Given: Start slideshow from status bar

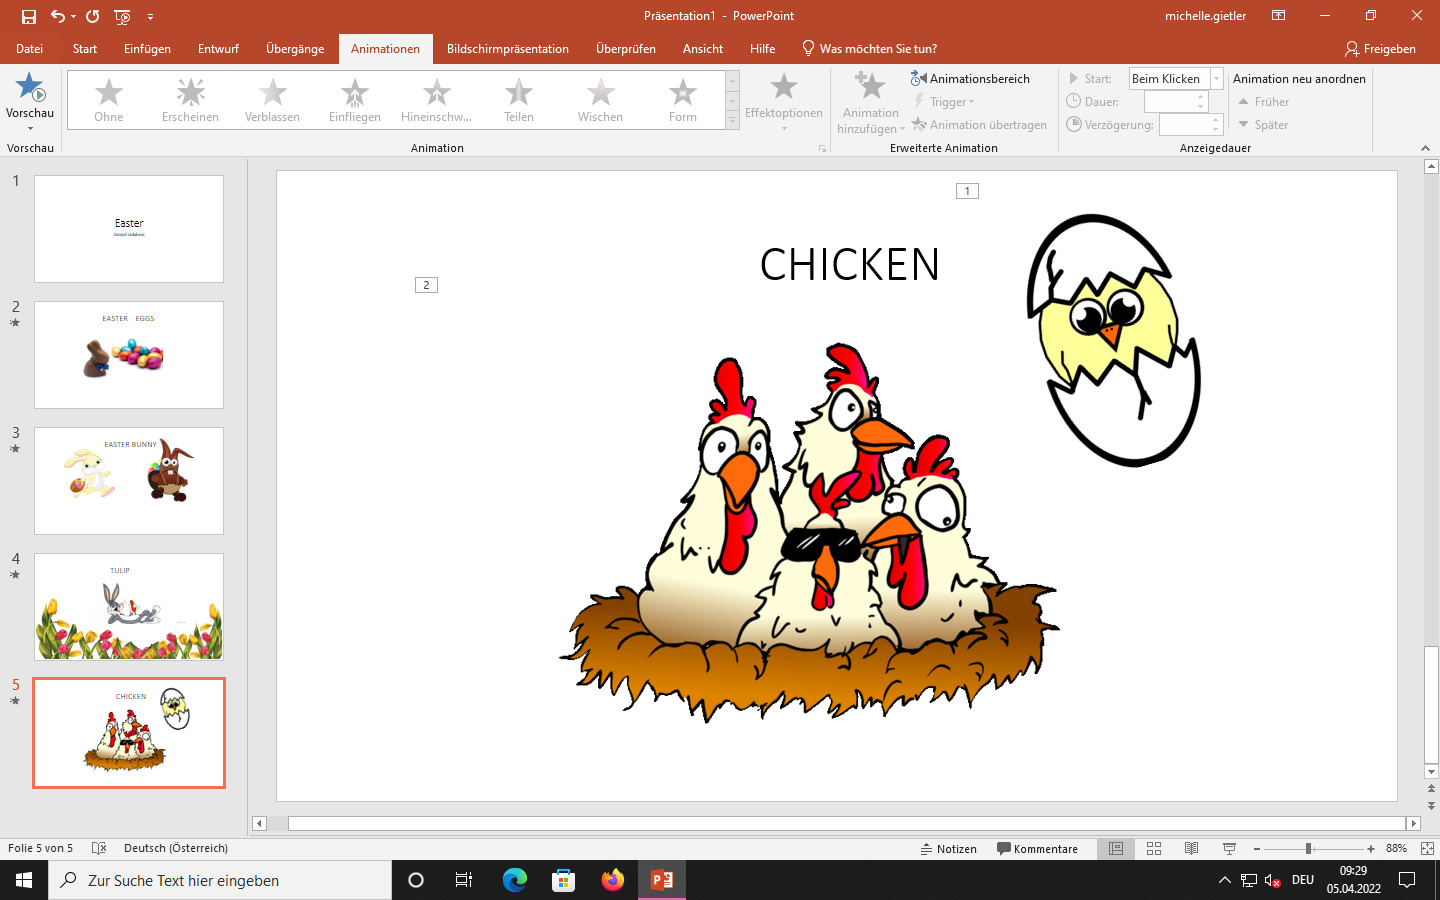Looking at the screenshot, I should click(1229, 849).
